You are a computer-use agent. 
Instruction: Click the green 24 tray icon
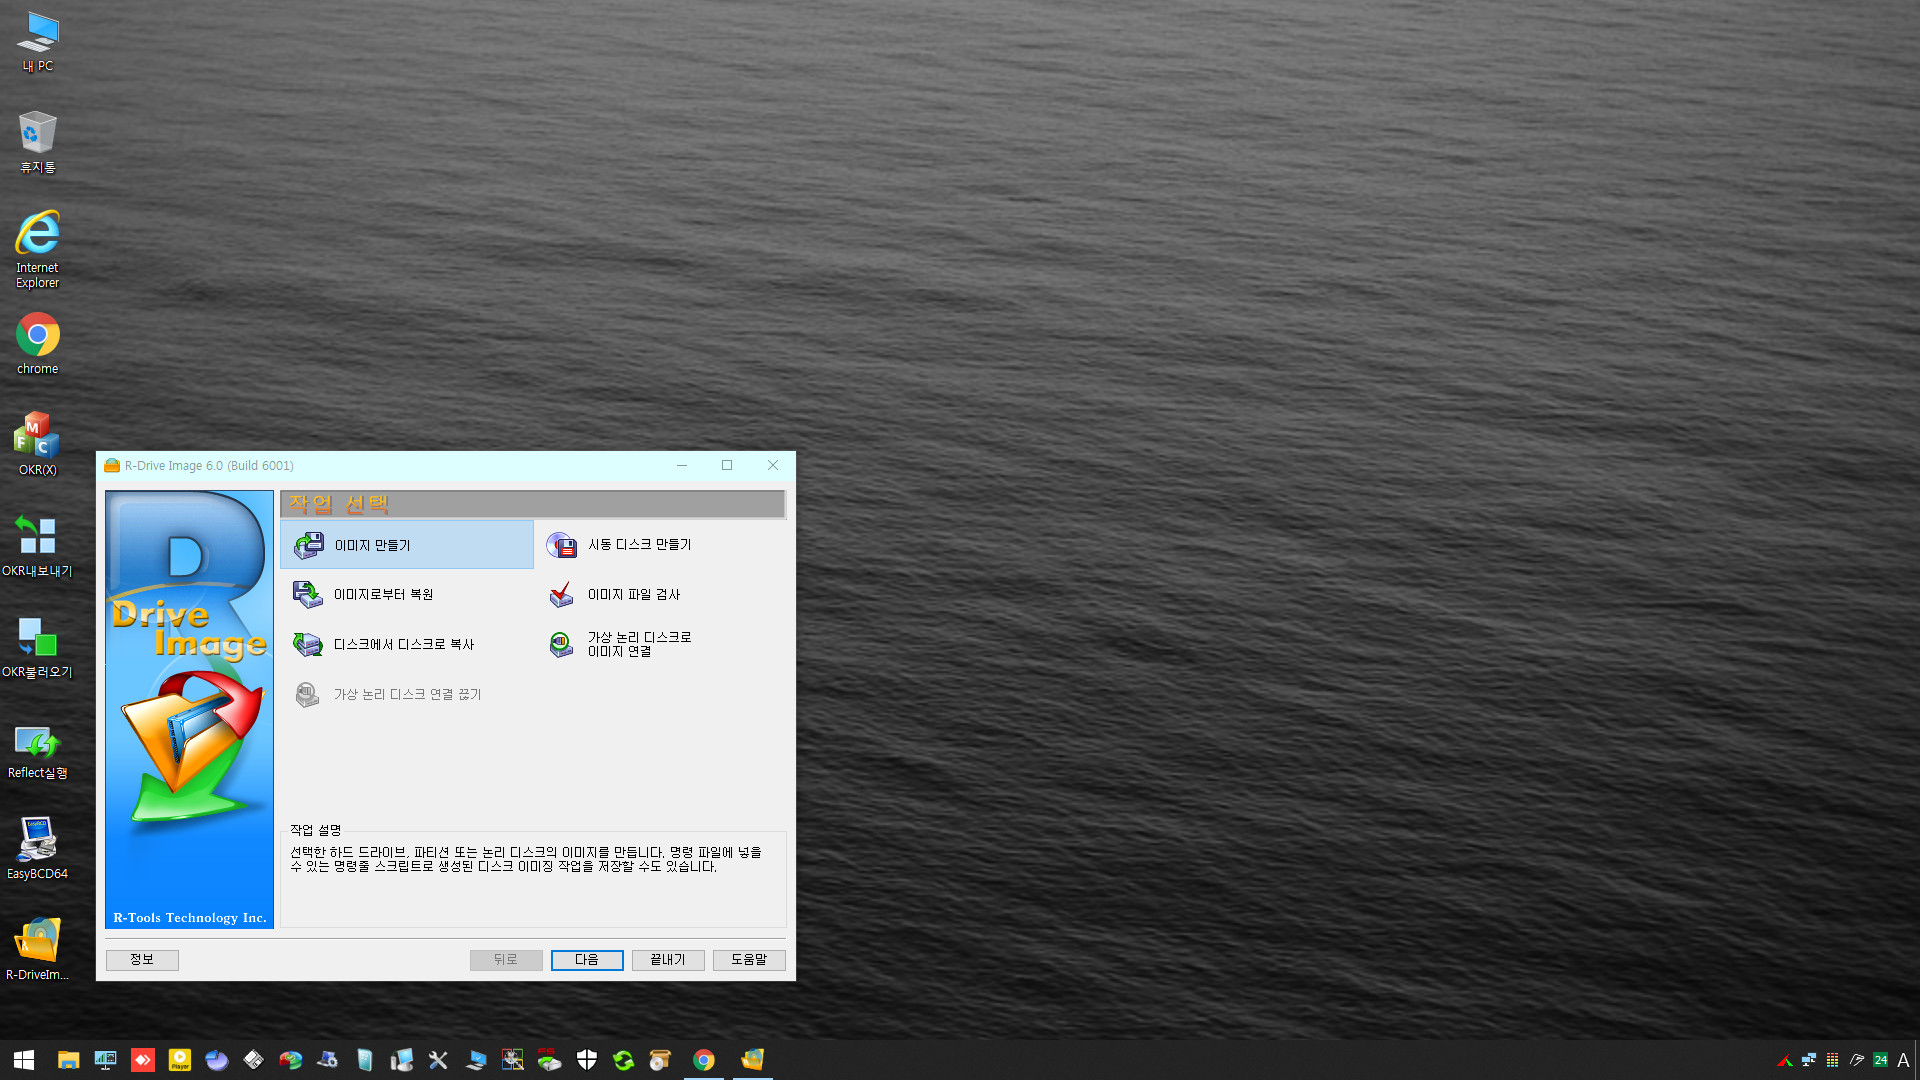(1881, 1060)
